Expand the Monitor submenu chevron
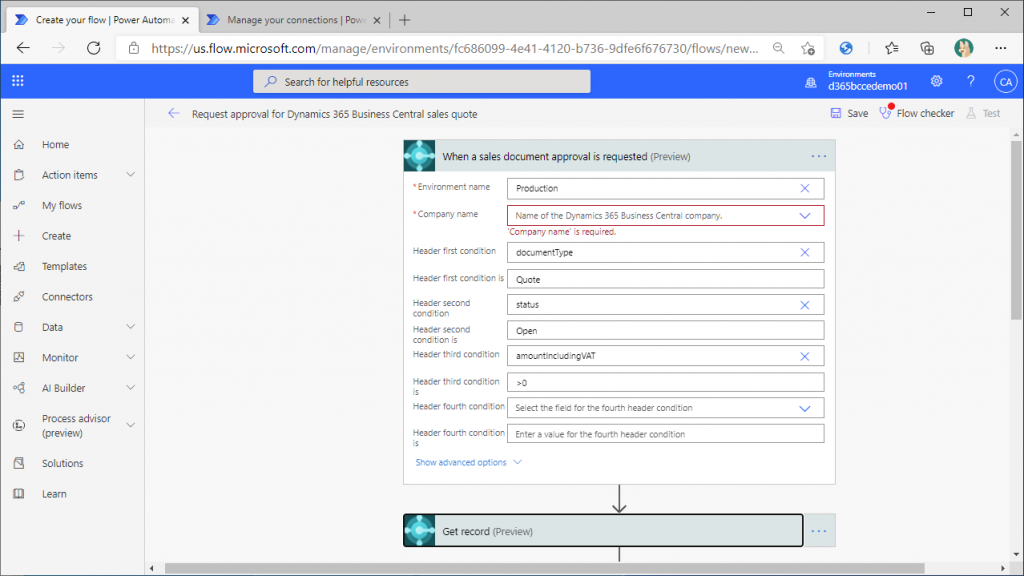Image resolution: width=1024 pixels, height=576 pixels. pyautogui.click(x=131, y=357)
